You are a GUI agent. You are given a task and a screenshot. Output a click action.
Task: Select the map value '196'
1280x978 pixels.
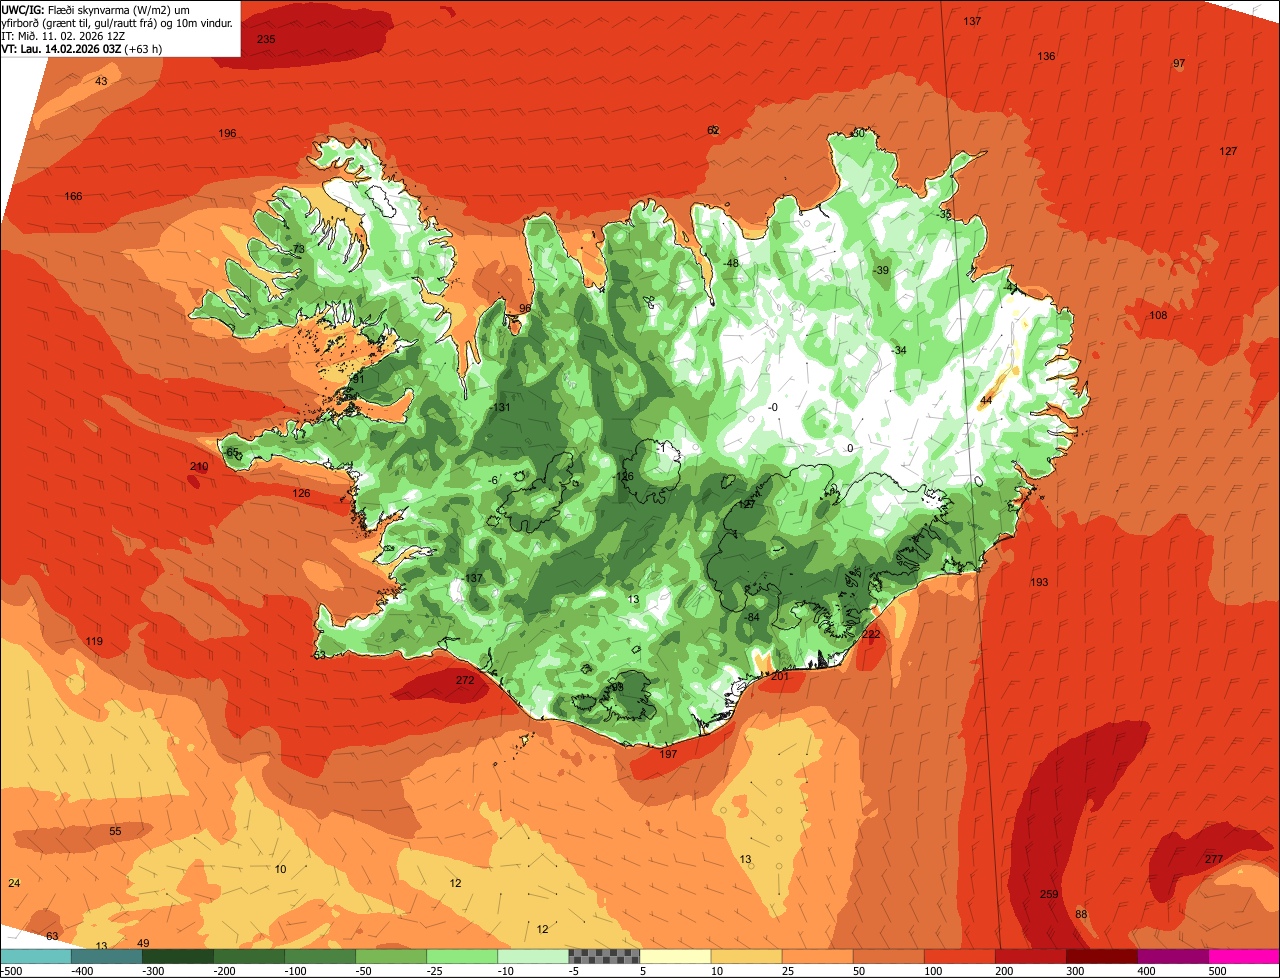228,134
